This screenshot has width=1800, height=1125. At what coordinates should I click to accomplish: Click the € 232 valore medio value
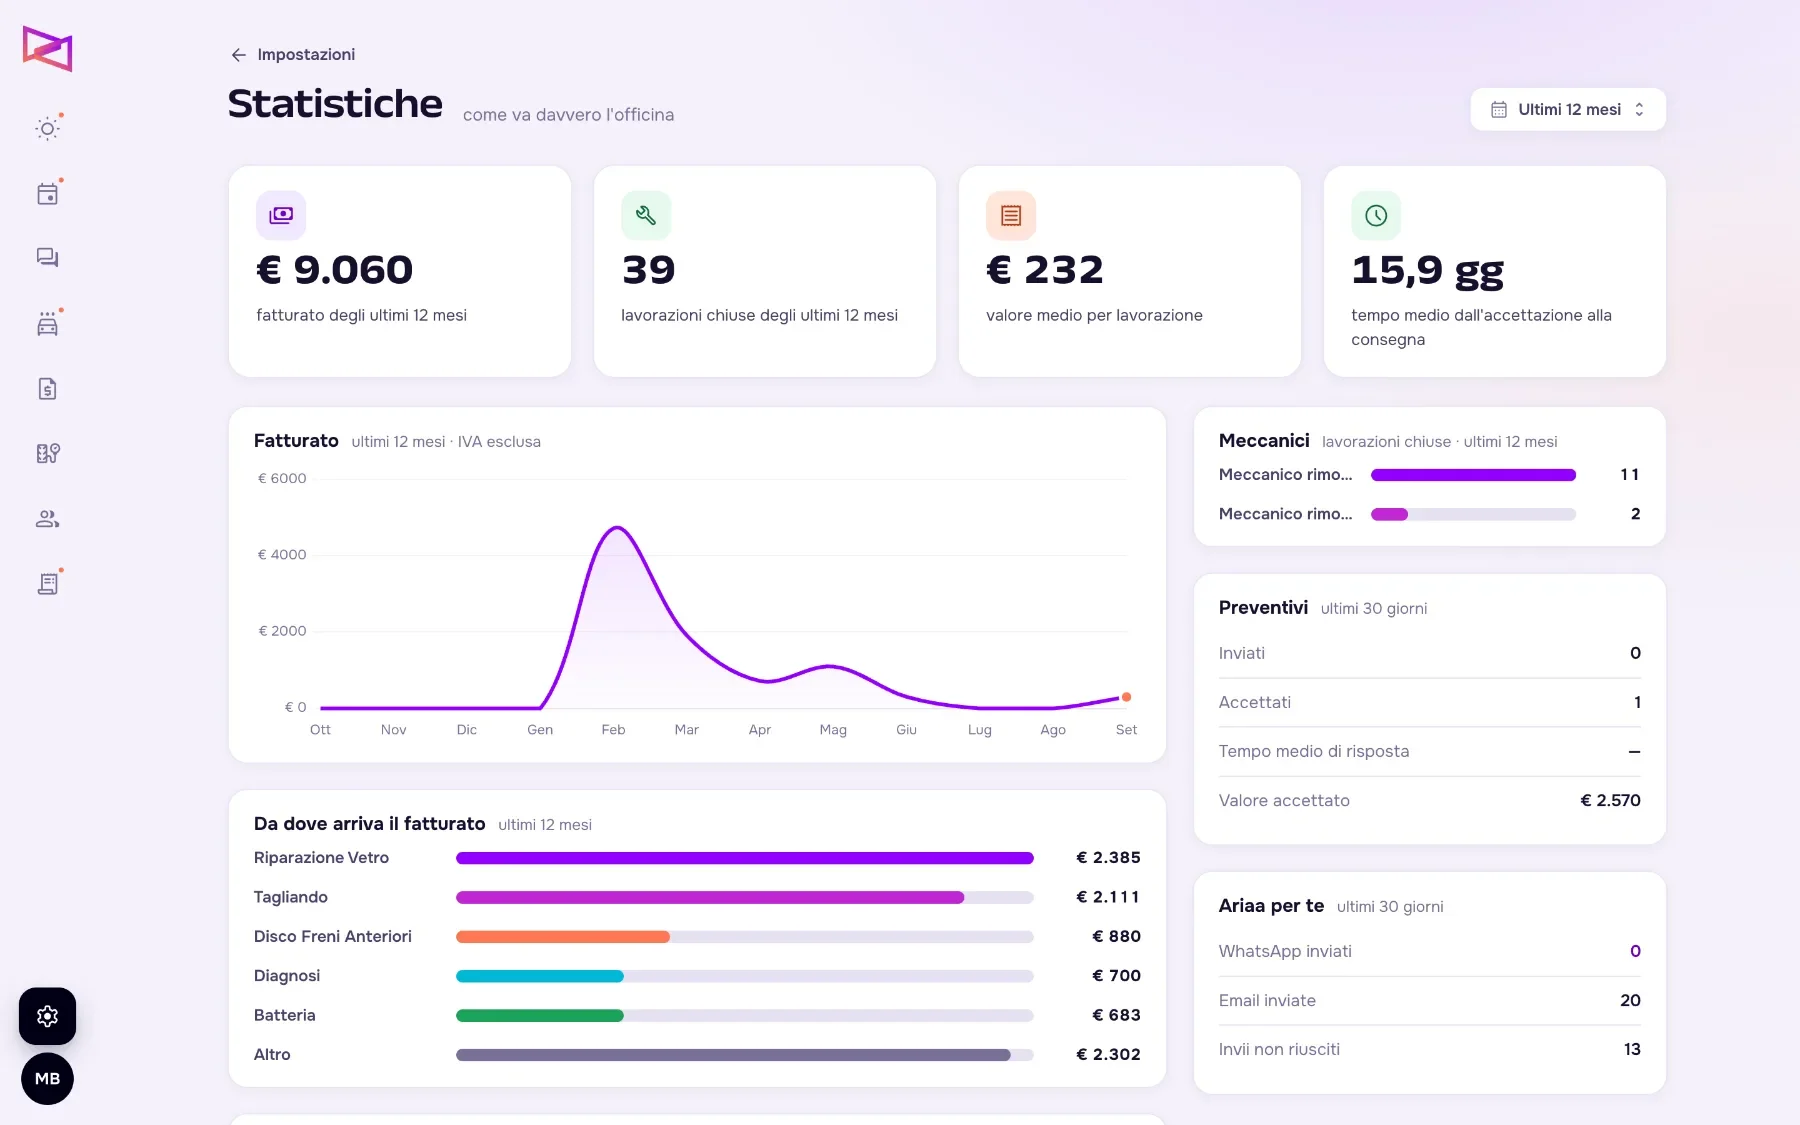coord(1044,270)
